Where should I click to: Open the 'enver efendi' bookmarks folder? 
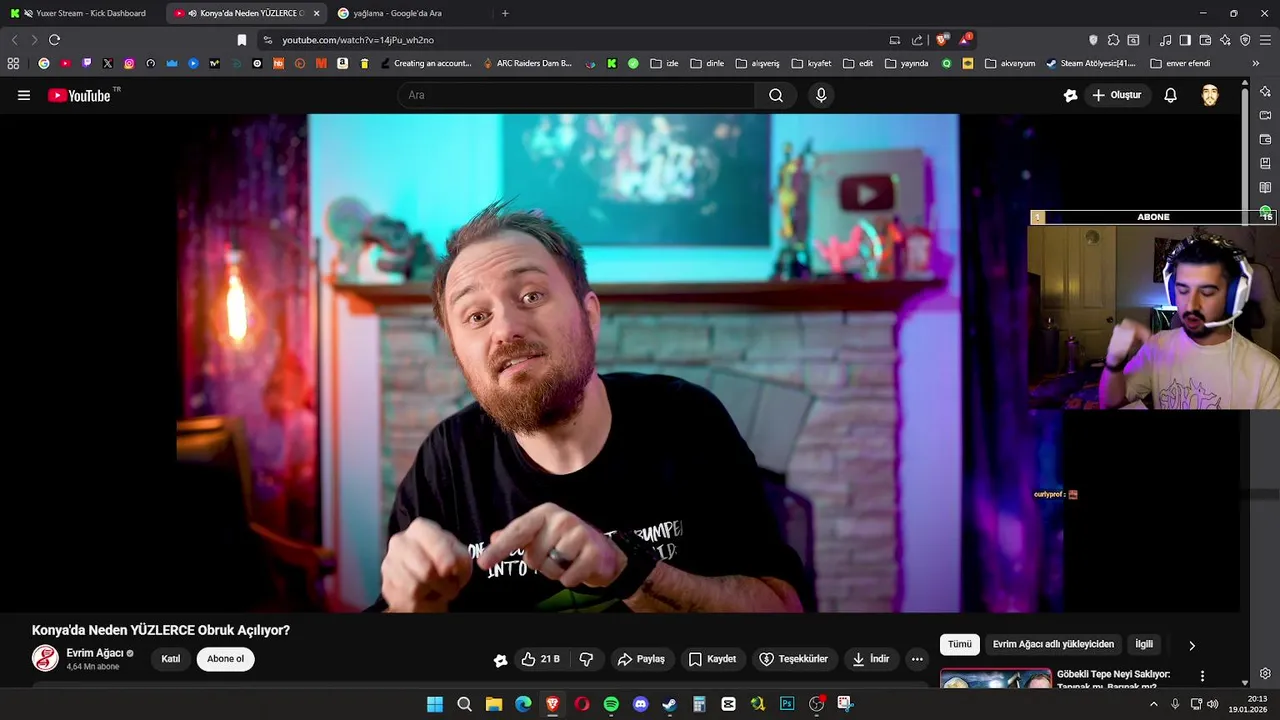pyautogui.click(x=1180, y=63)
